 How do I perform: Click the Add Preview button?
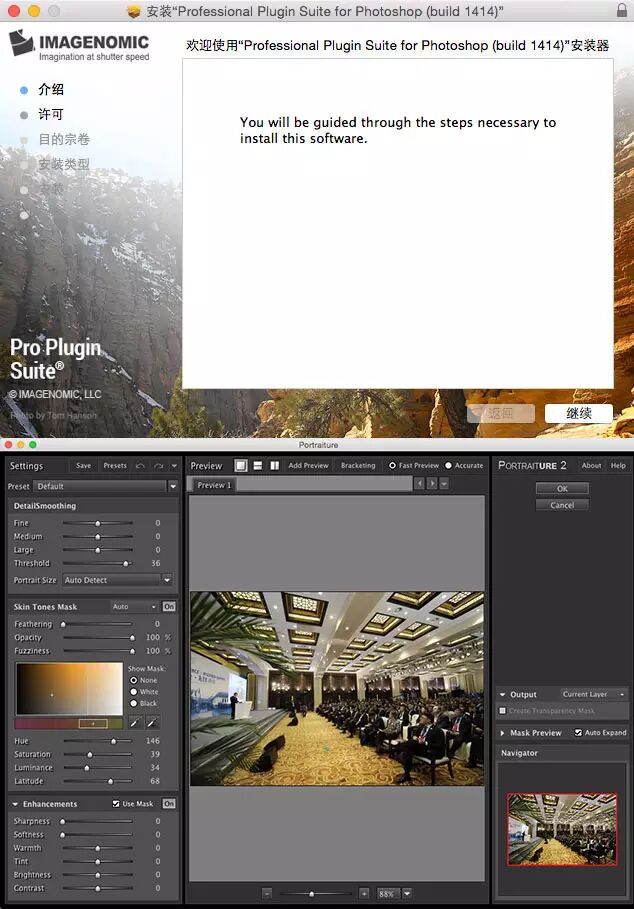308,466
